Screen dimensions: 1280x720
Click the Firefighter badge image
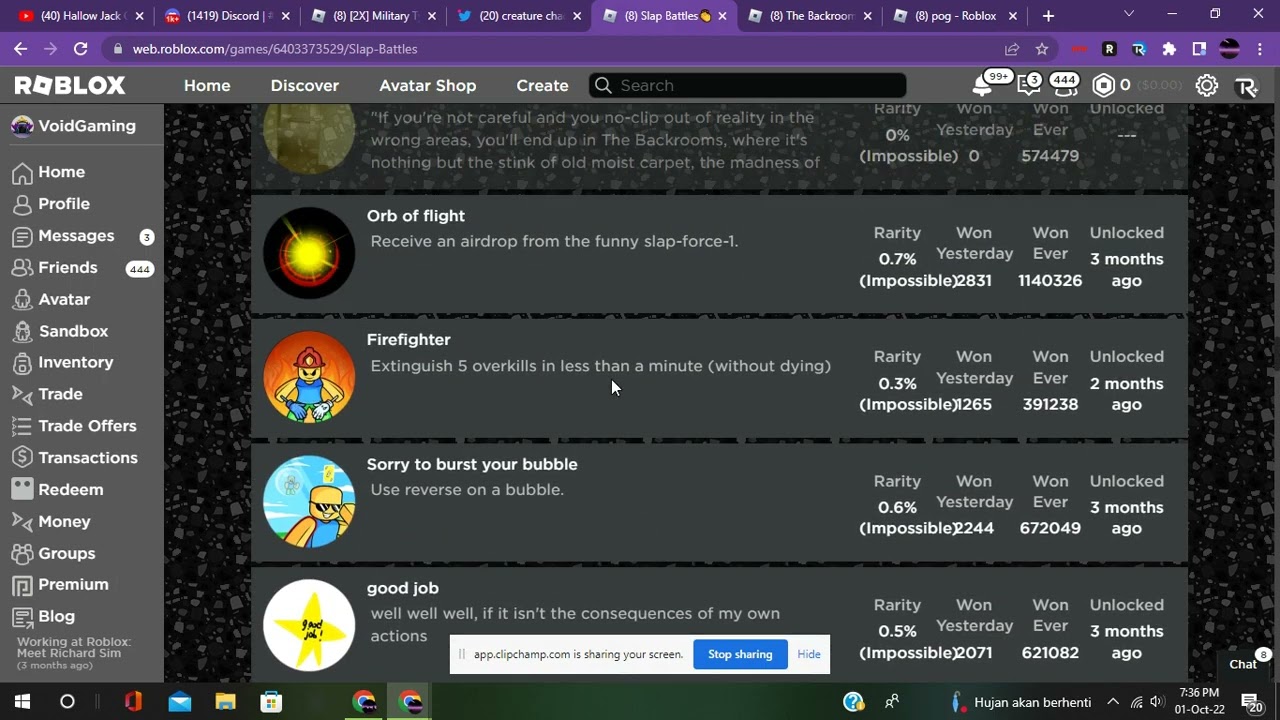[309, 378]
